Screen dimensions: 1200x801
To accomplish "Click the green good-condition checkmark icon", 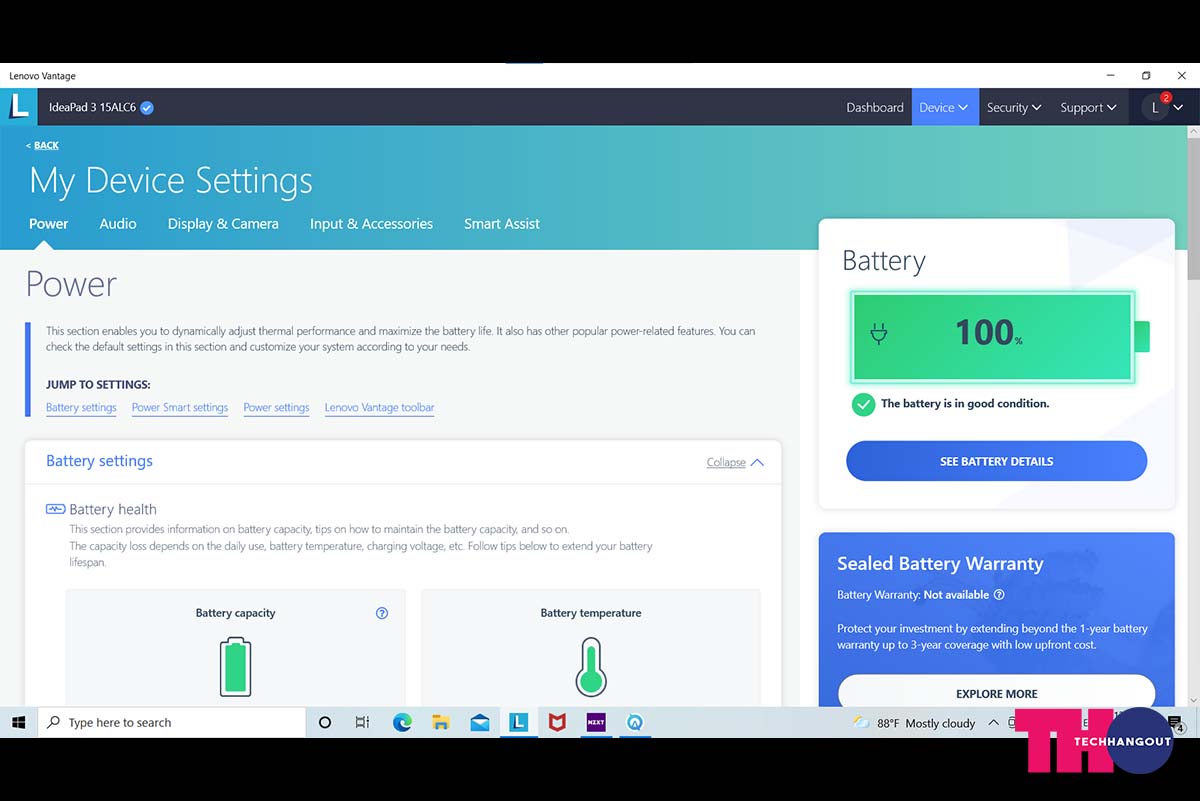I will click(x=863, y=404).
